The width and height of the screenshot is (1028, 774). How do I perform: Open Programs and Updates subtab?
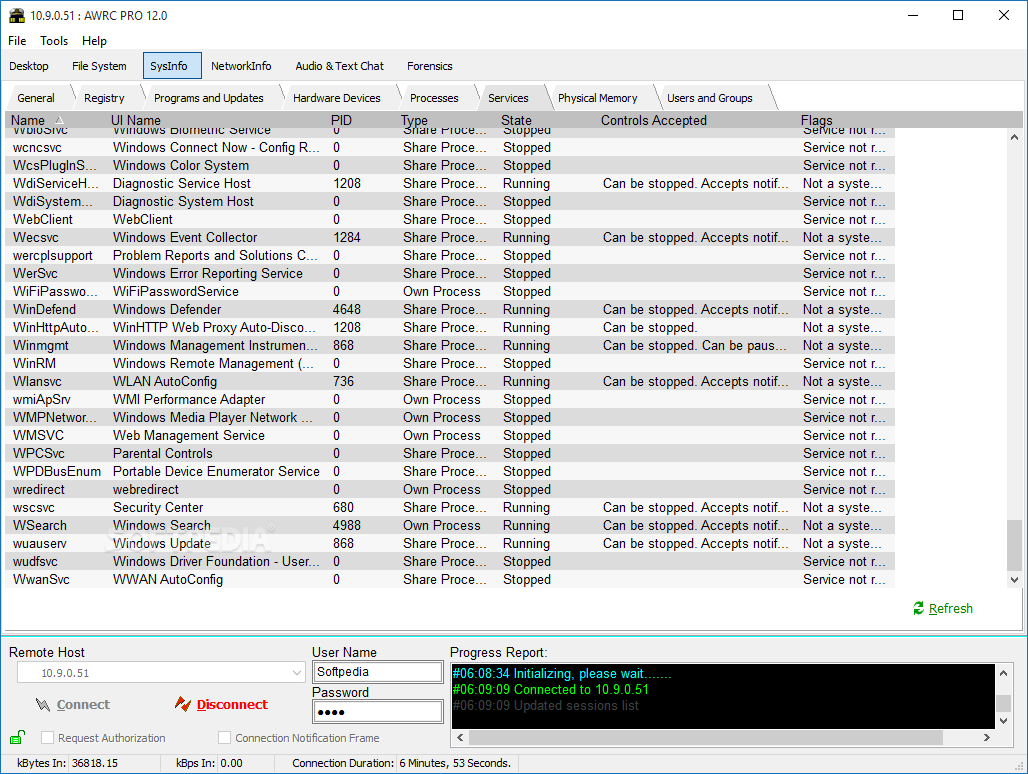[x=208, y=98]
